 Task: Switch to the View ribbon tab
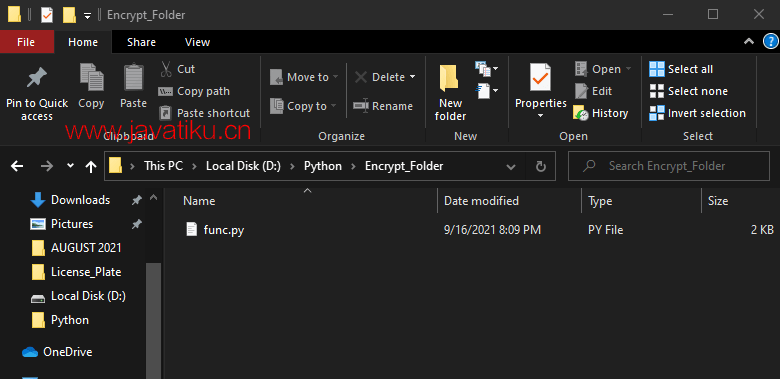pos(197,42)
